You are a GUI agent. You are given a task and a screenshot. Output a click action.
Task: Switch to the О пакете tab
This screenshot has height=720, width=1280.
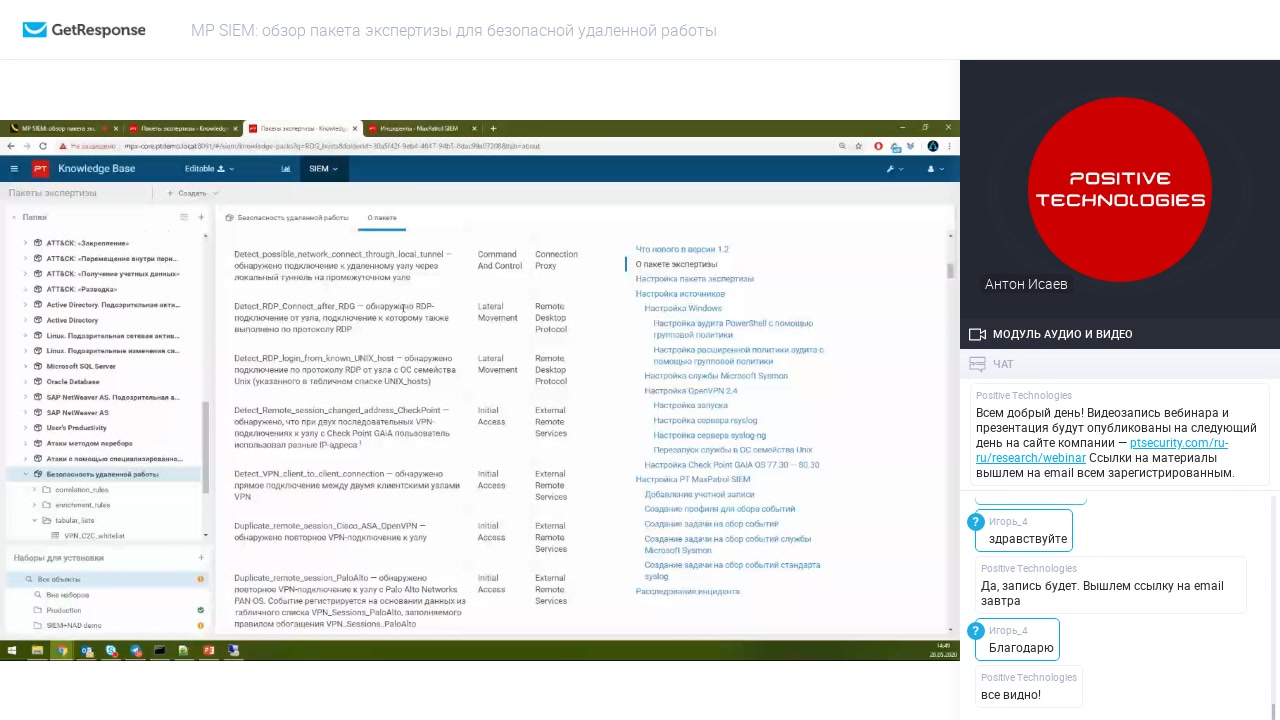[x=382, y=217]
